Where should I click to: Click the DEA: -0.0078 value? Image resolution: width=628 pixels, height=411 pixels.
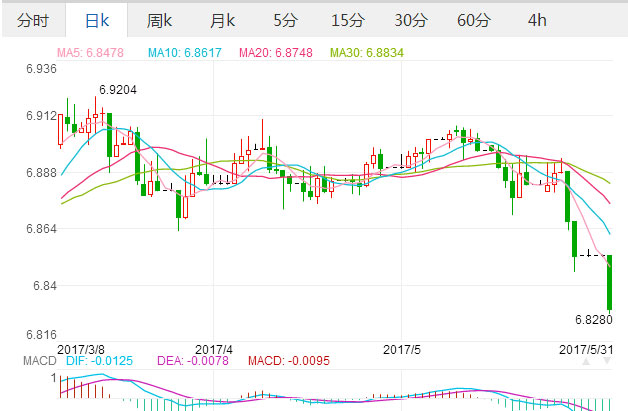click(x=193, y=361)
